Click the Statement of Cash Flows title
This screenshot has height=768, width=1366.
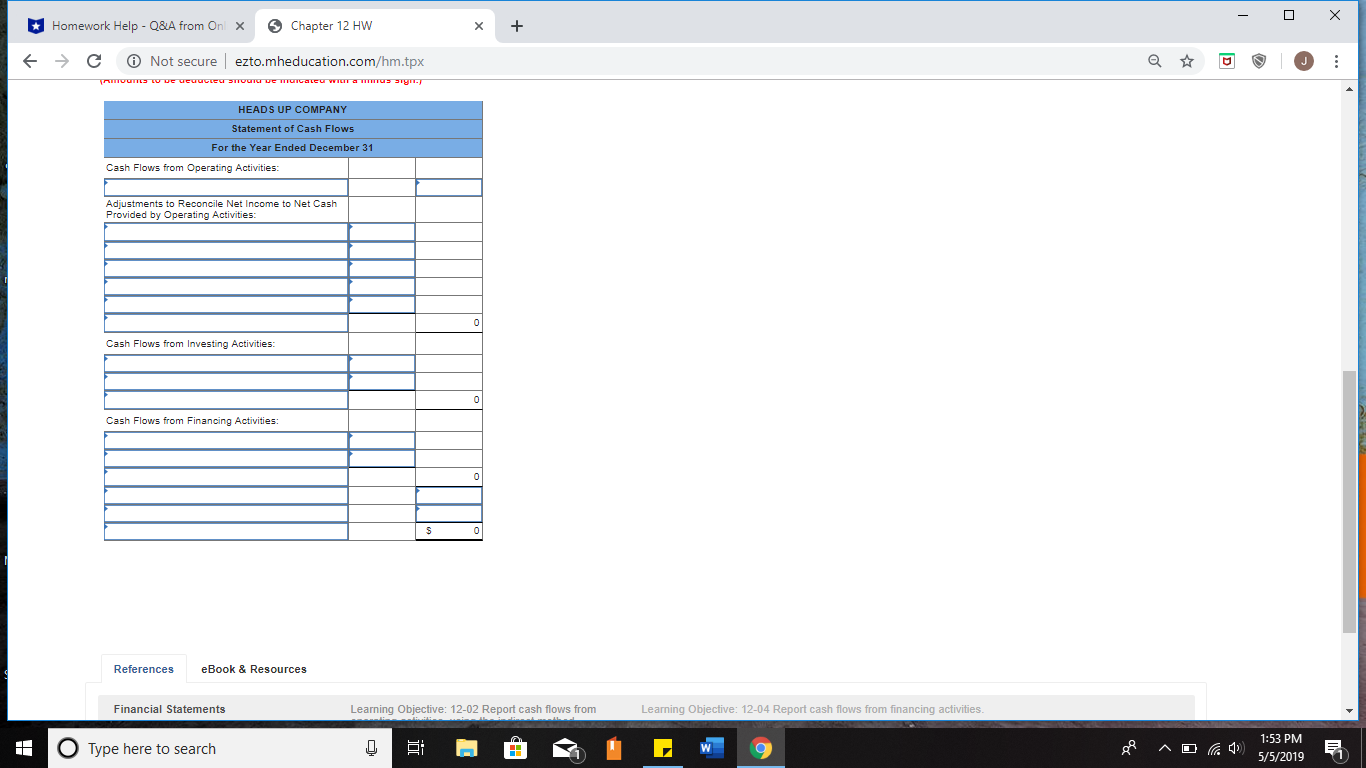coord(293,129)
